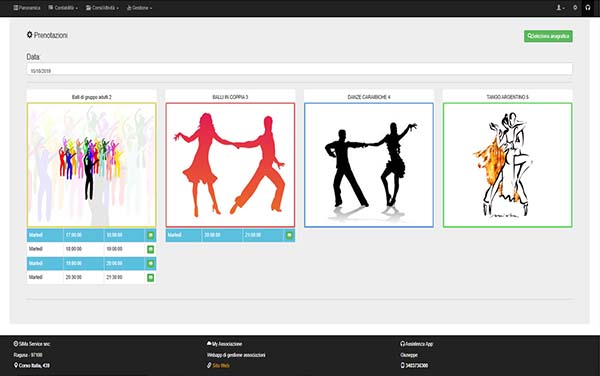Select the Balli di gruppo adulti image
The image size is (600, 376).
[91, 165]
